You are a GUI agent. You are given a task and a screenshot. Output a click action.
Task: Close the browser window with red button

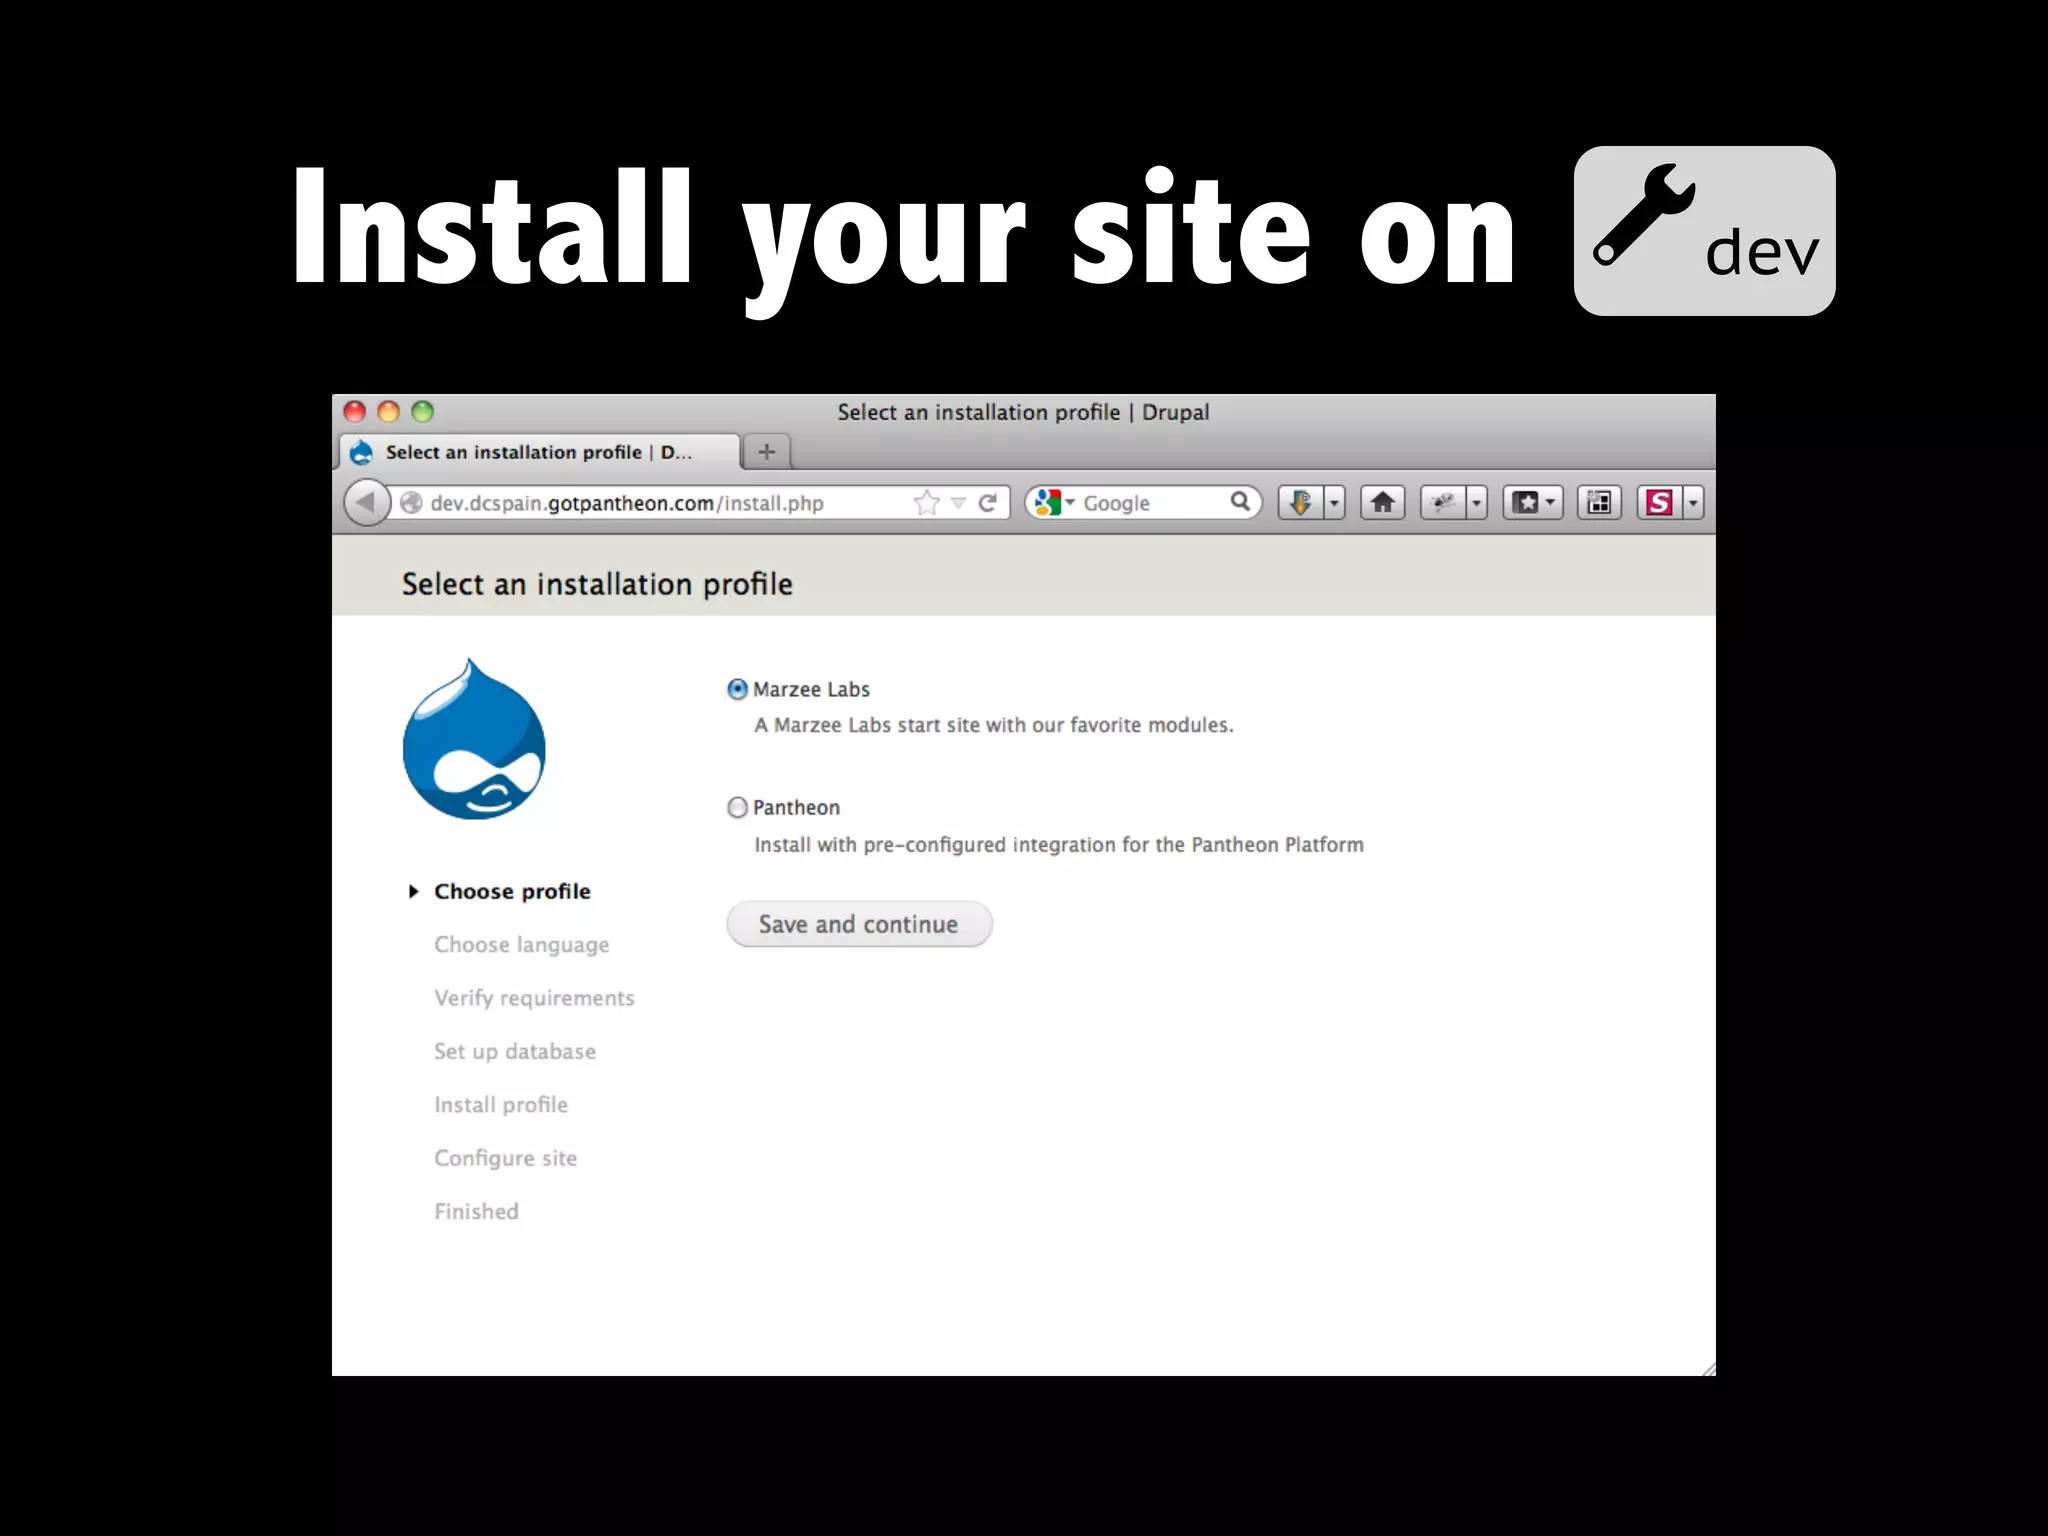pos(354,411)
